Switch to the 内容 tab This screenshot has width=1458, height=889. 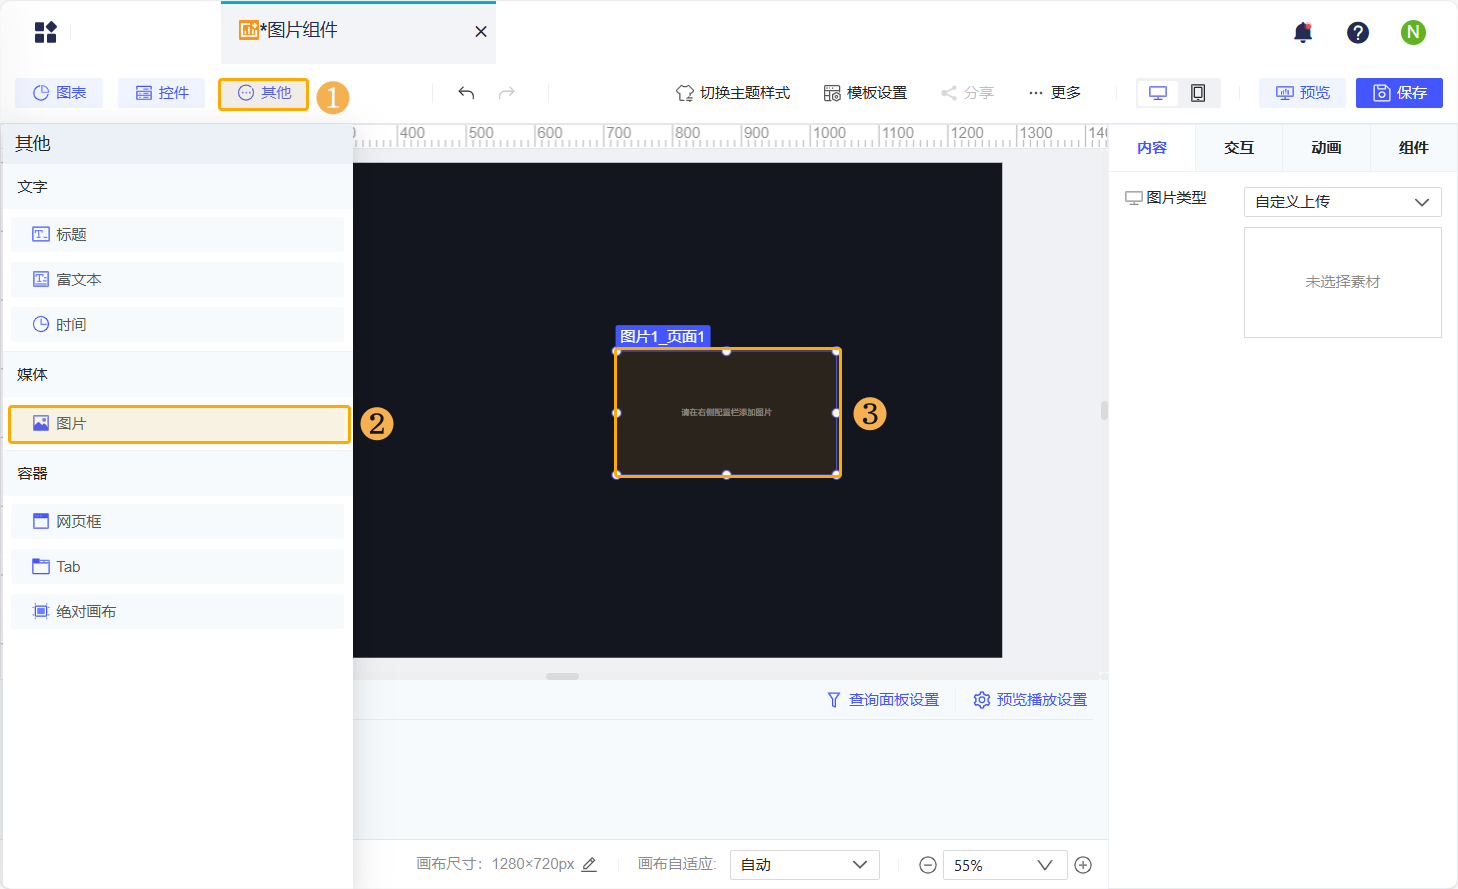coord(1152,148)
